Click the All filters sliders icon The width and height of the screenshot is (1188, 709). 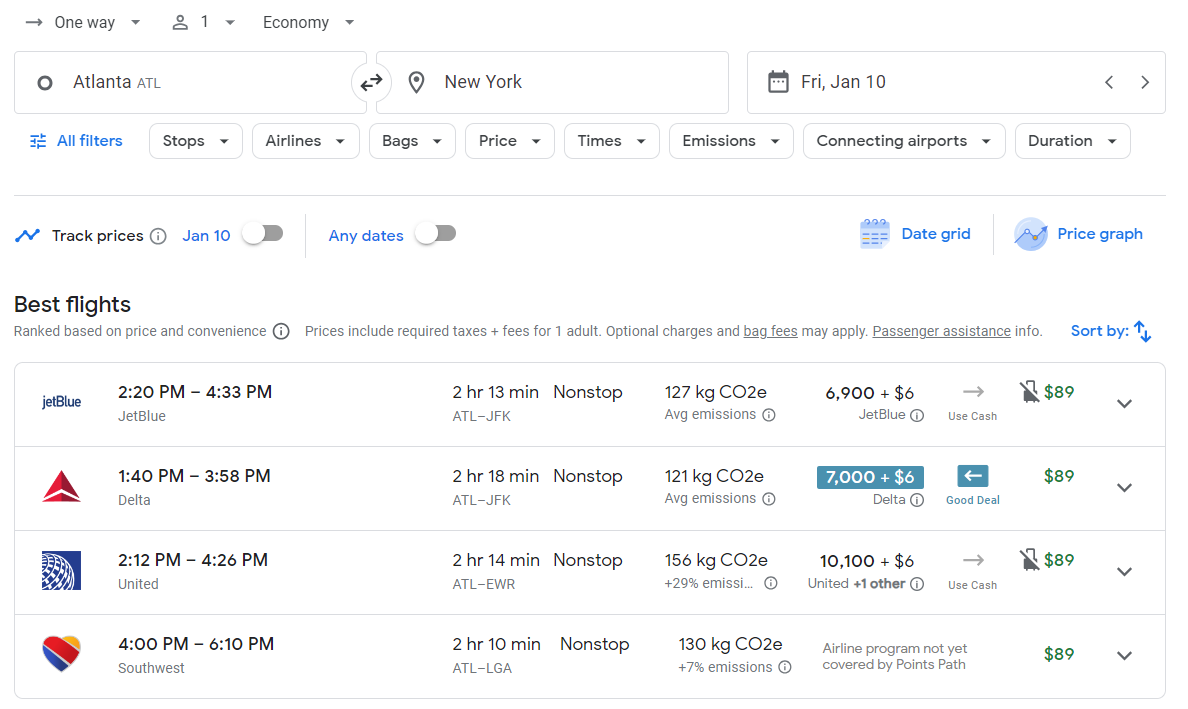point(37,141)
